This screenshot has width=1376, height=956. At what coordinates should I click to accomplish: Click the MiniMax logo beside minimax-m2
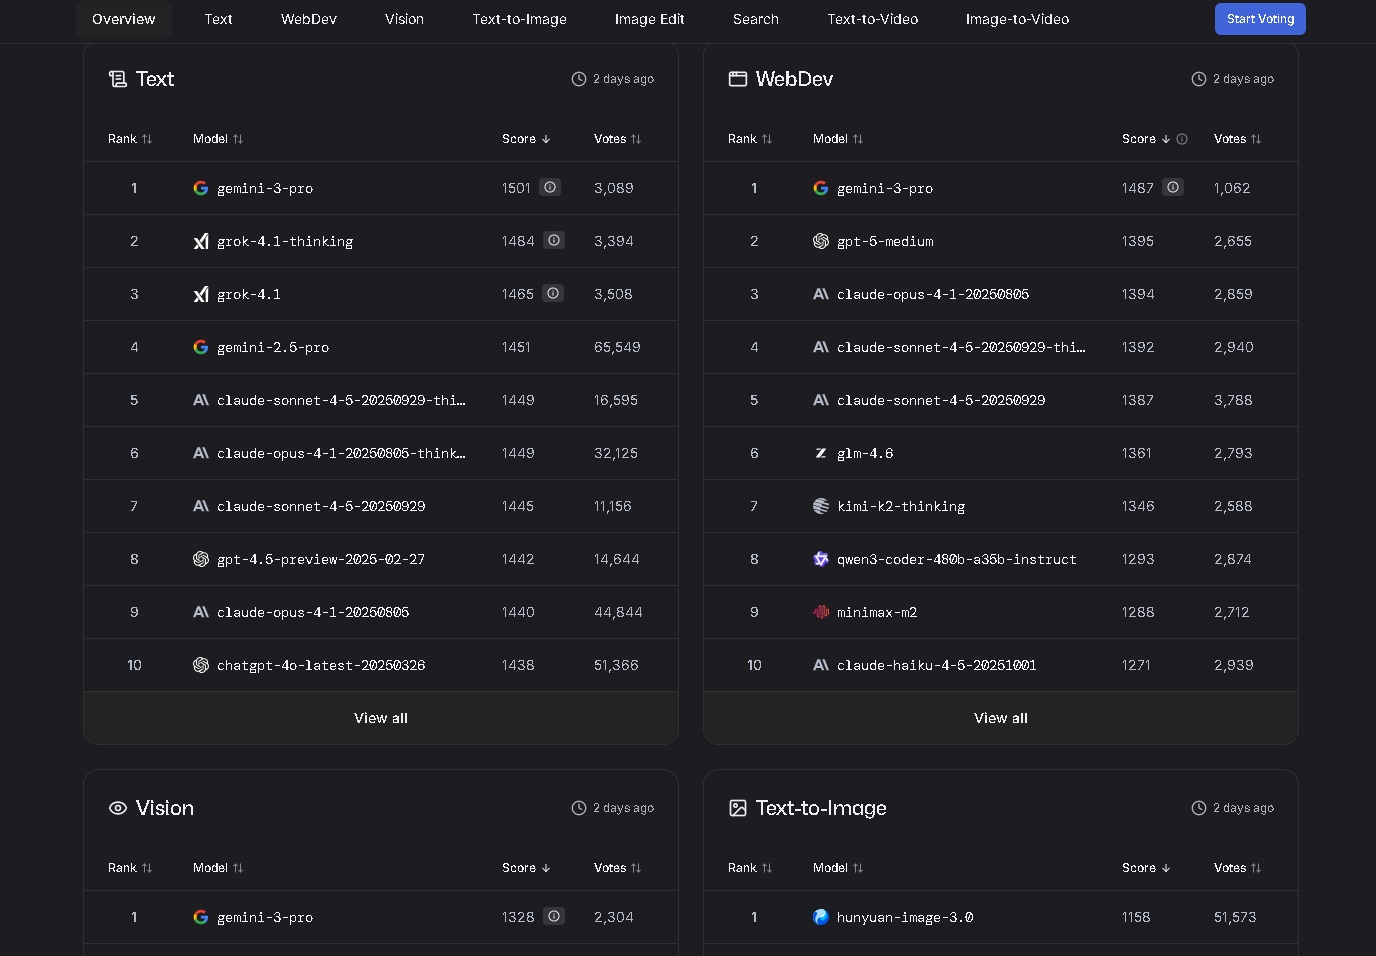click(x=821, y=612)
